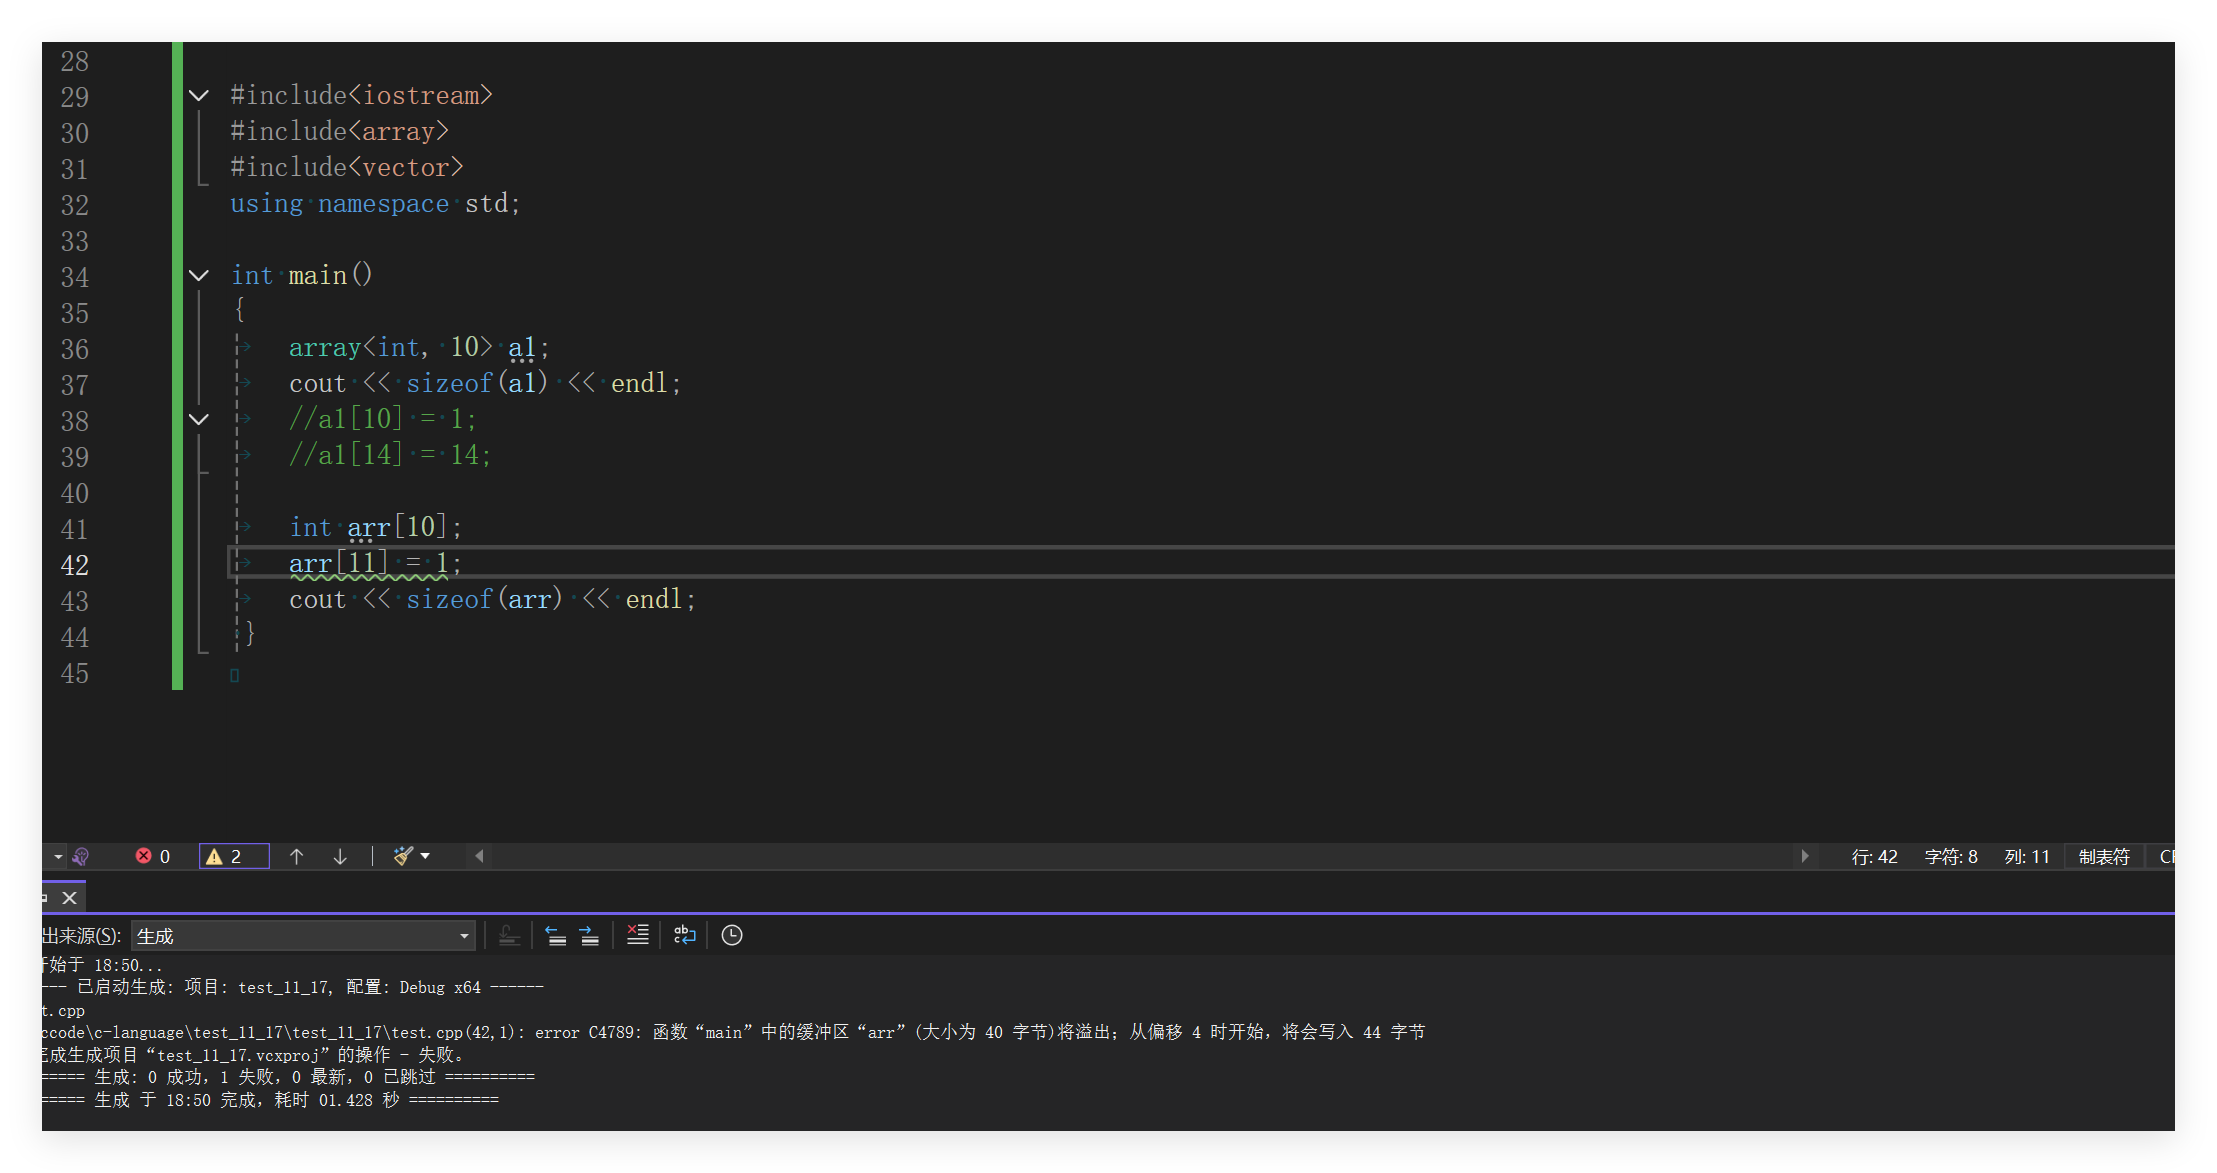Click the line number 行: 42 indicator
The height and width of the screenshot is (1173, 2217).
click(x=1874, y=857)
